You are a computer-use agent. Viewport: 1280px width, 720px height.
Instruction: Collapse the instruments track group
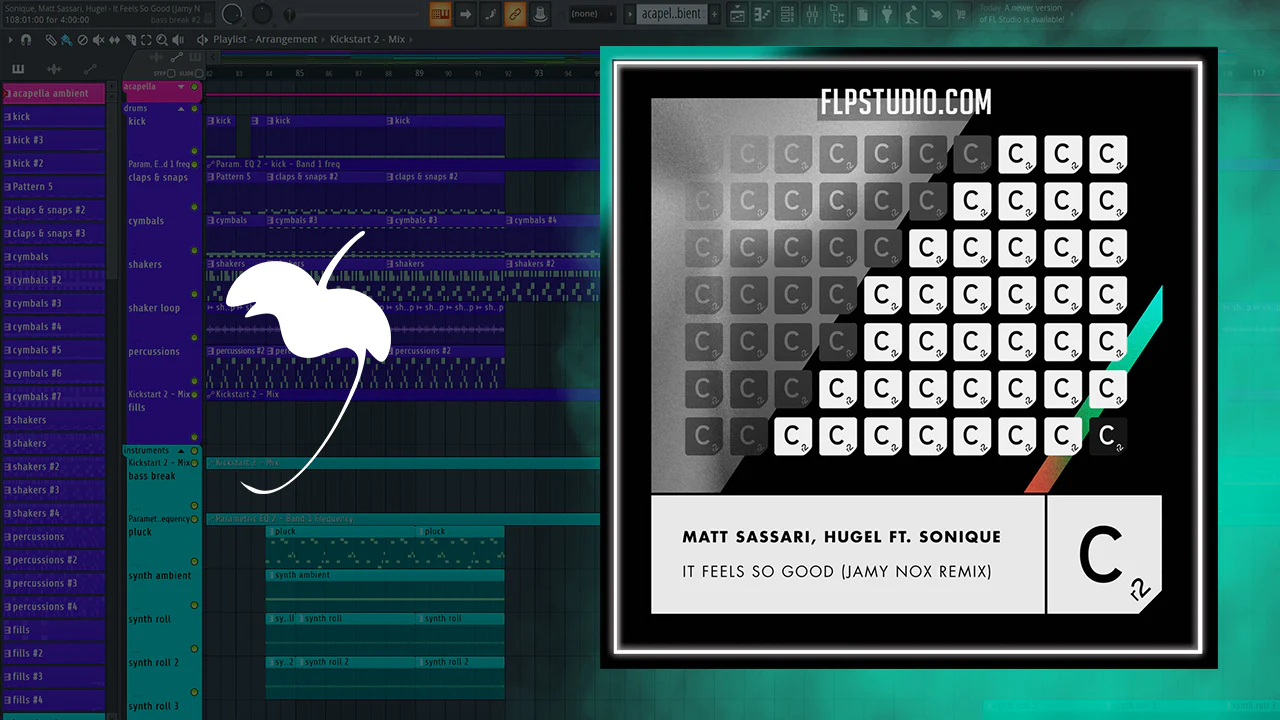(x=181, y=451)
